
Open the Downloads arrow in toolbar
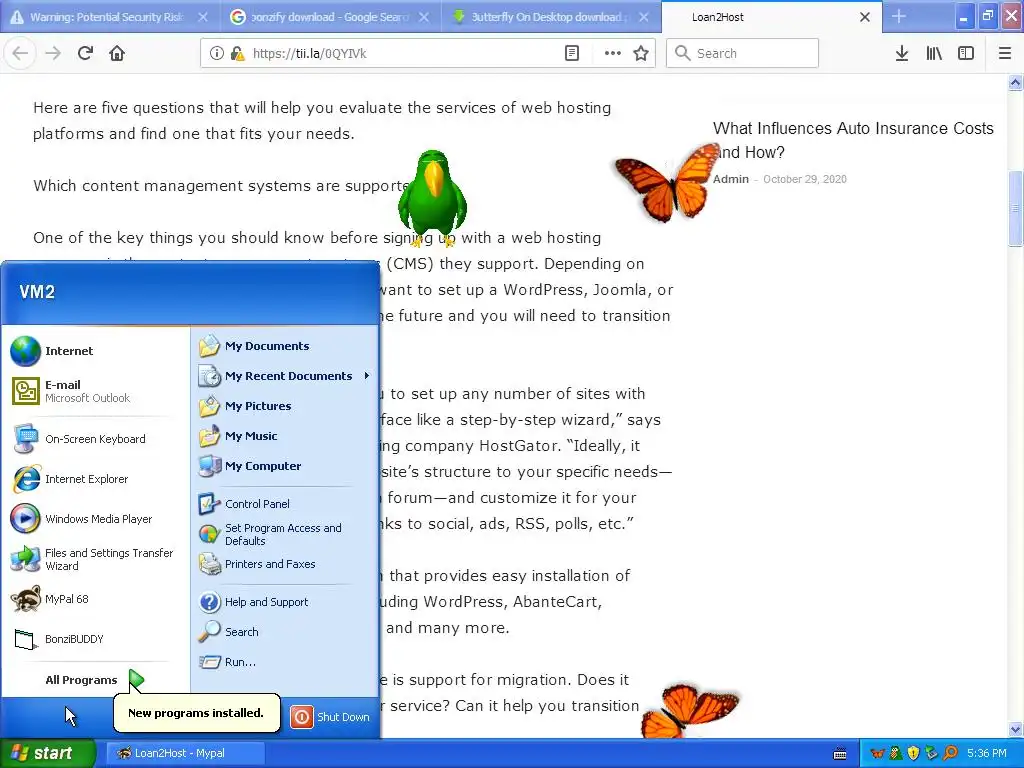902,54
